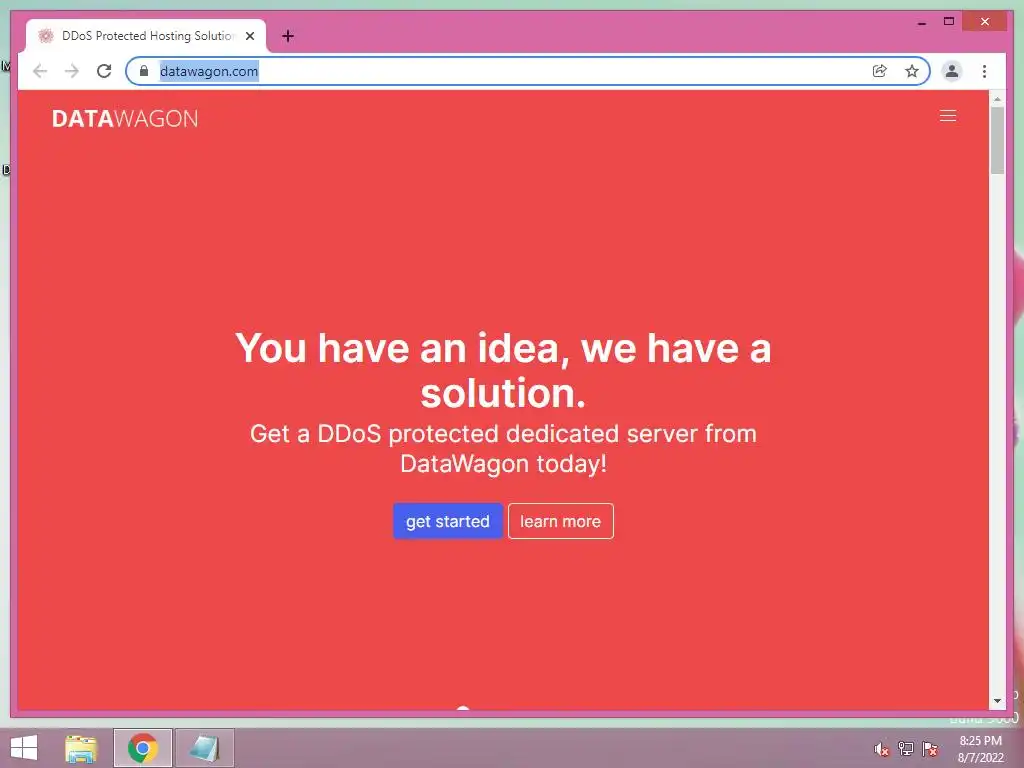Open the Windows Start button
The width and height of the screenshot is (1024, 768).
tap(24, 748)
